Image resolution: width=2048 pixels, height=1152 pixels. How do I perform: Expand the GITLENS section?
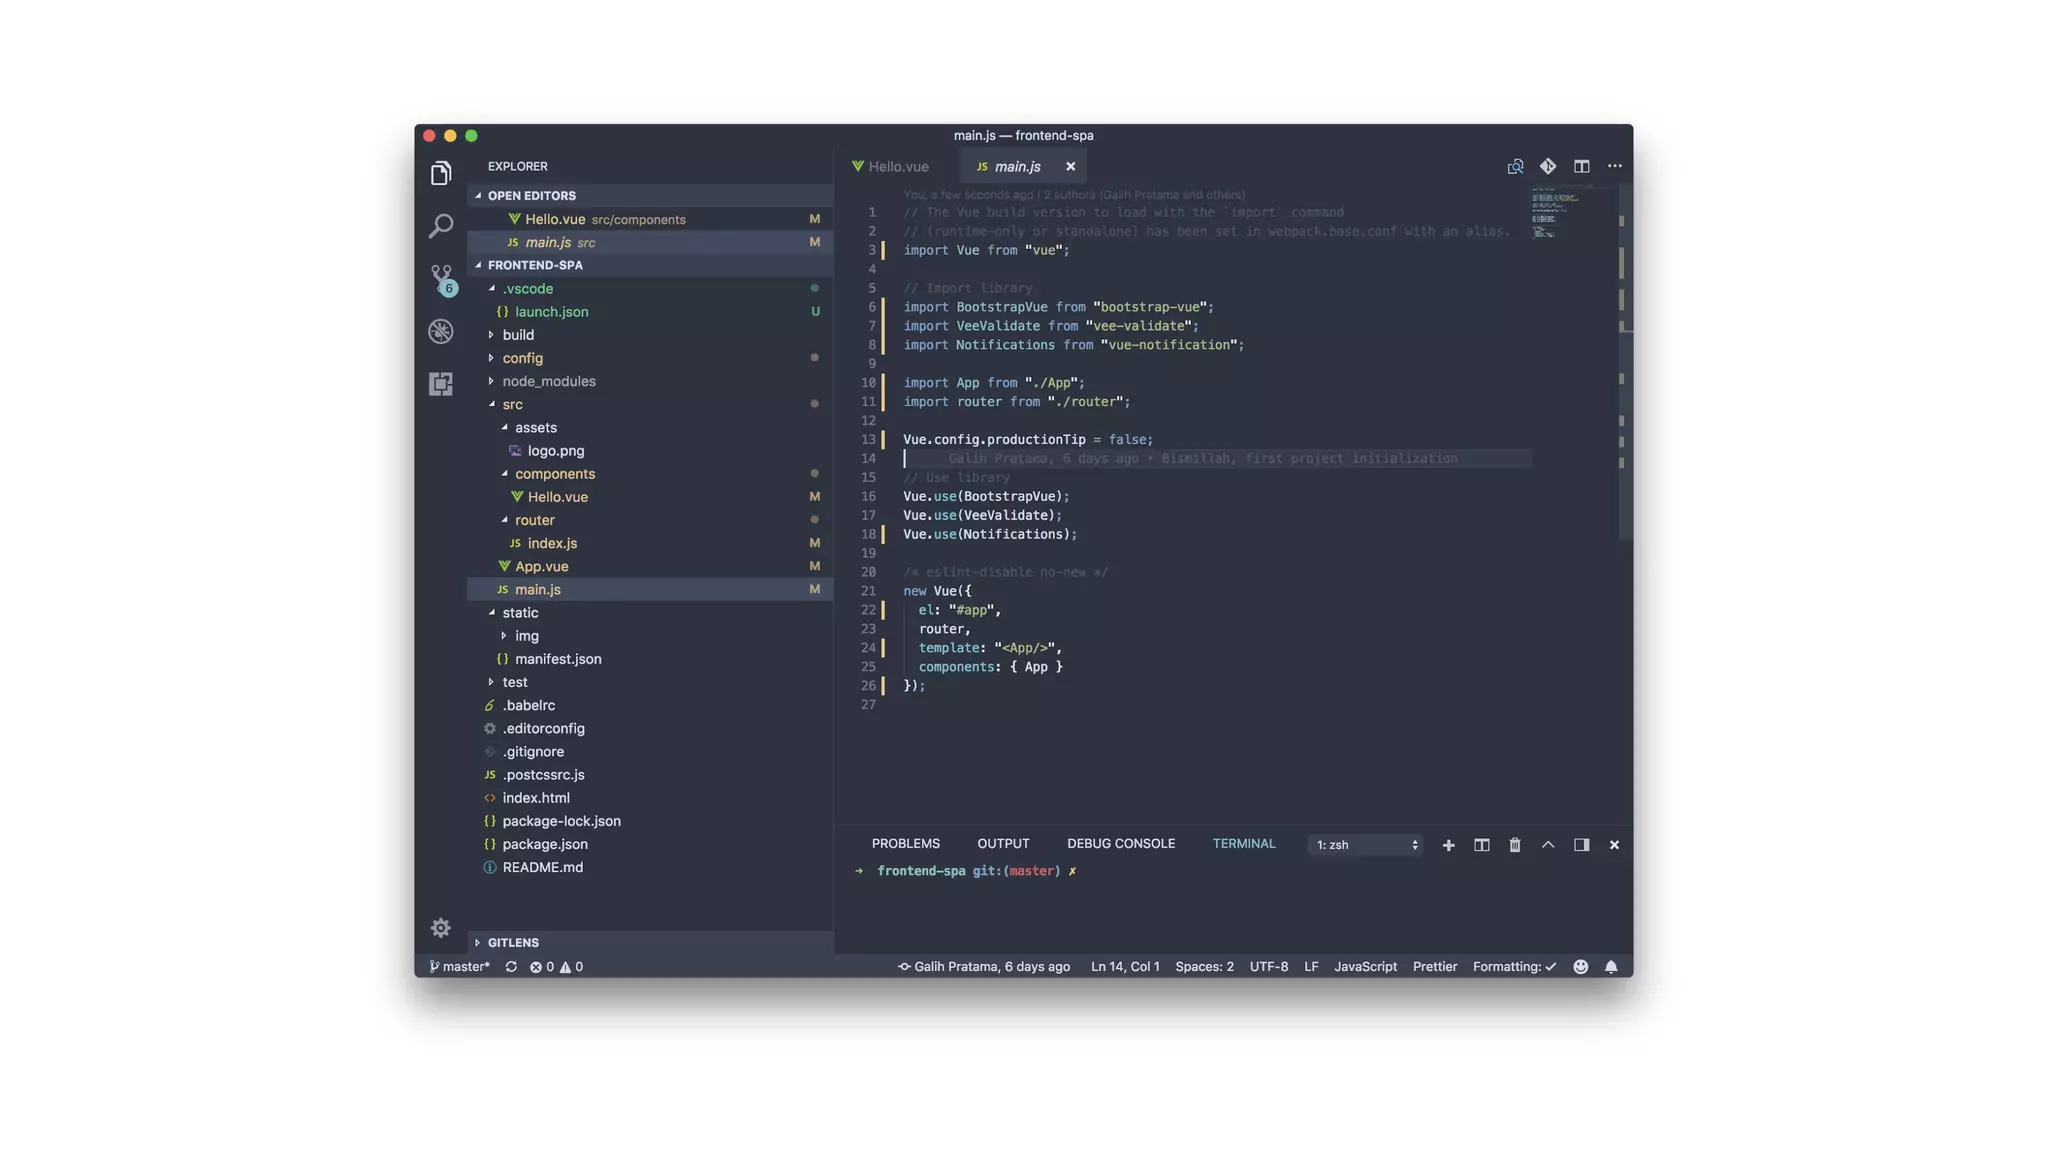point(513,943)
